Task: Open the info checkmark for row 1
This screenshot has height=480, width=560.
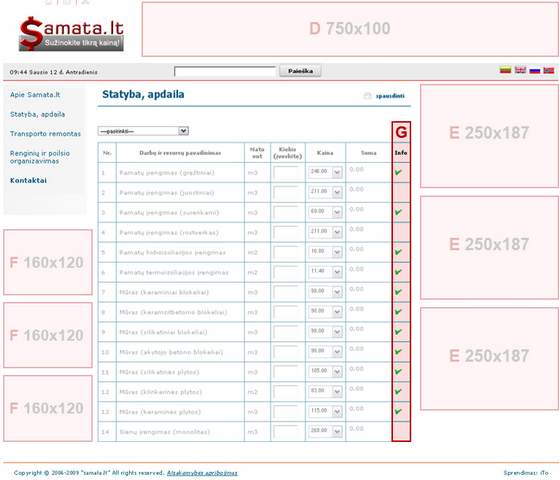Action: pos(399,172)
